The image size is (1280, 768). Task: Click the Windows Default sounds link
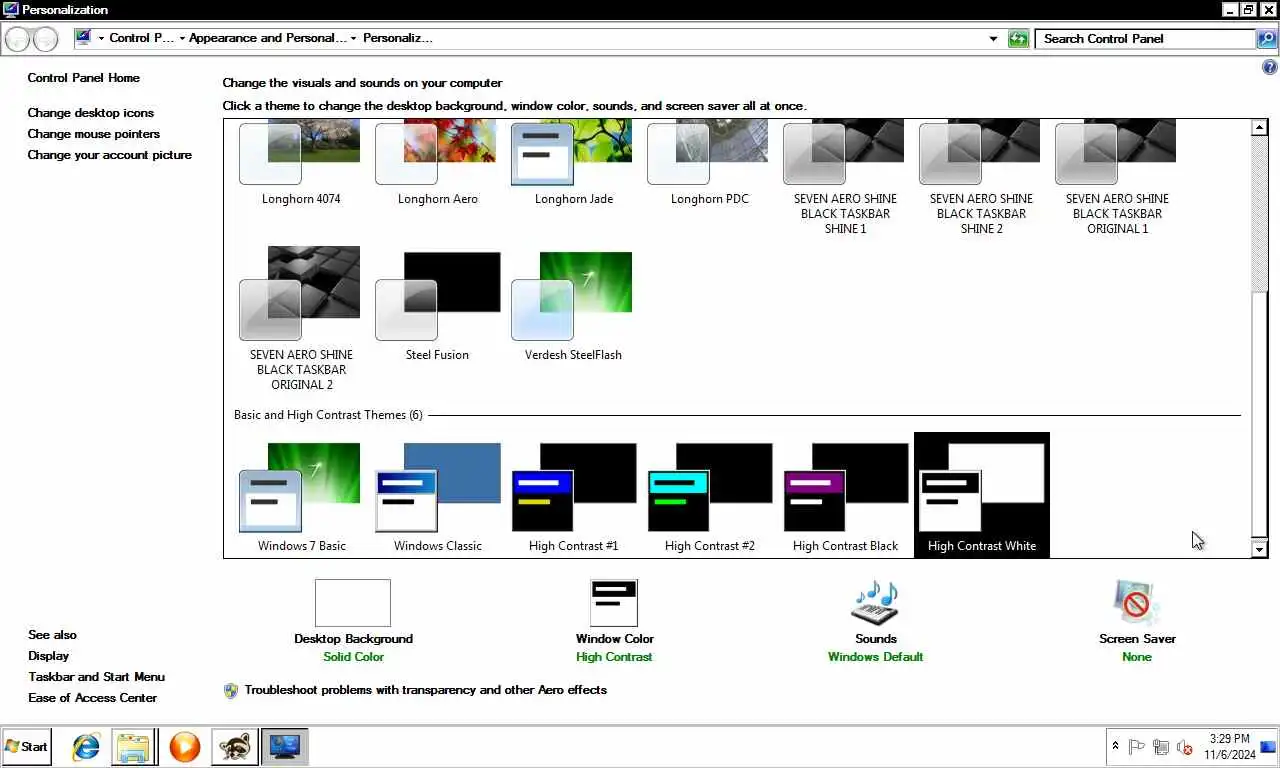point(875,657)
